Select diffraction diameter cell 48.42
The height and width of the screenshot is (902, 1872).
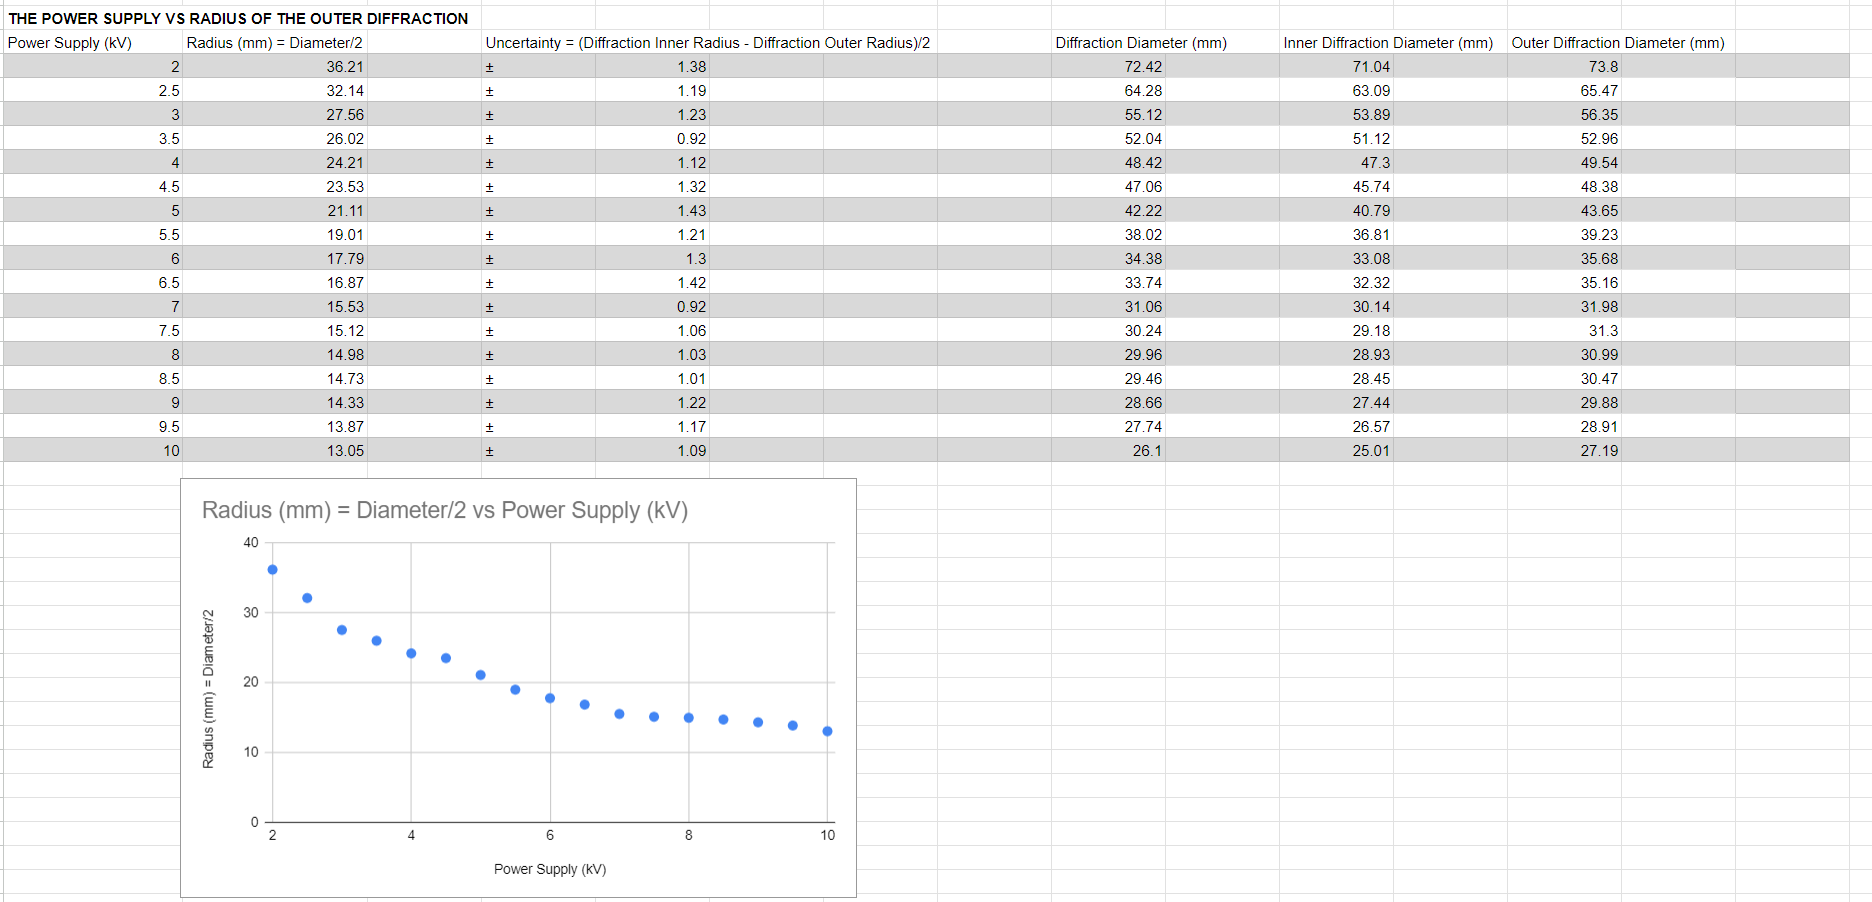(x=1143, y=162)
